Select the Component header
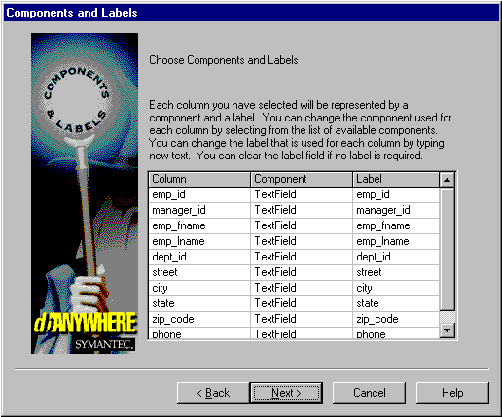The image size is (502, 417). [x=301, y=179]
